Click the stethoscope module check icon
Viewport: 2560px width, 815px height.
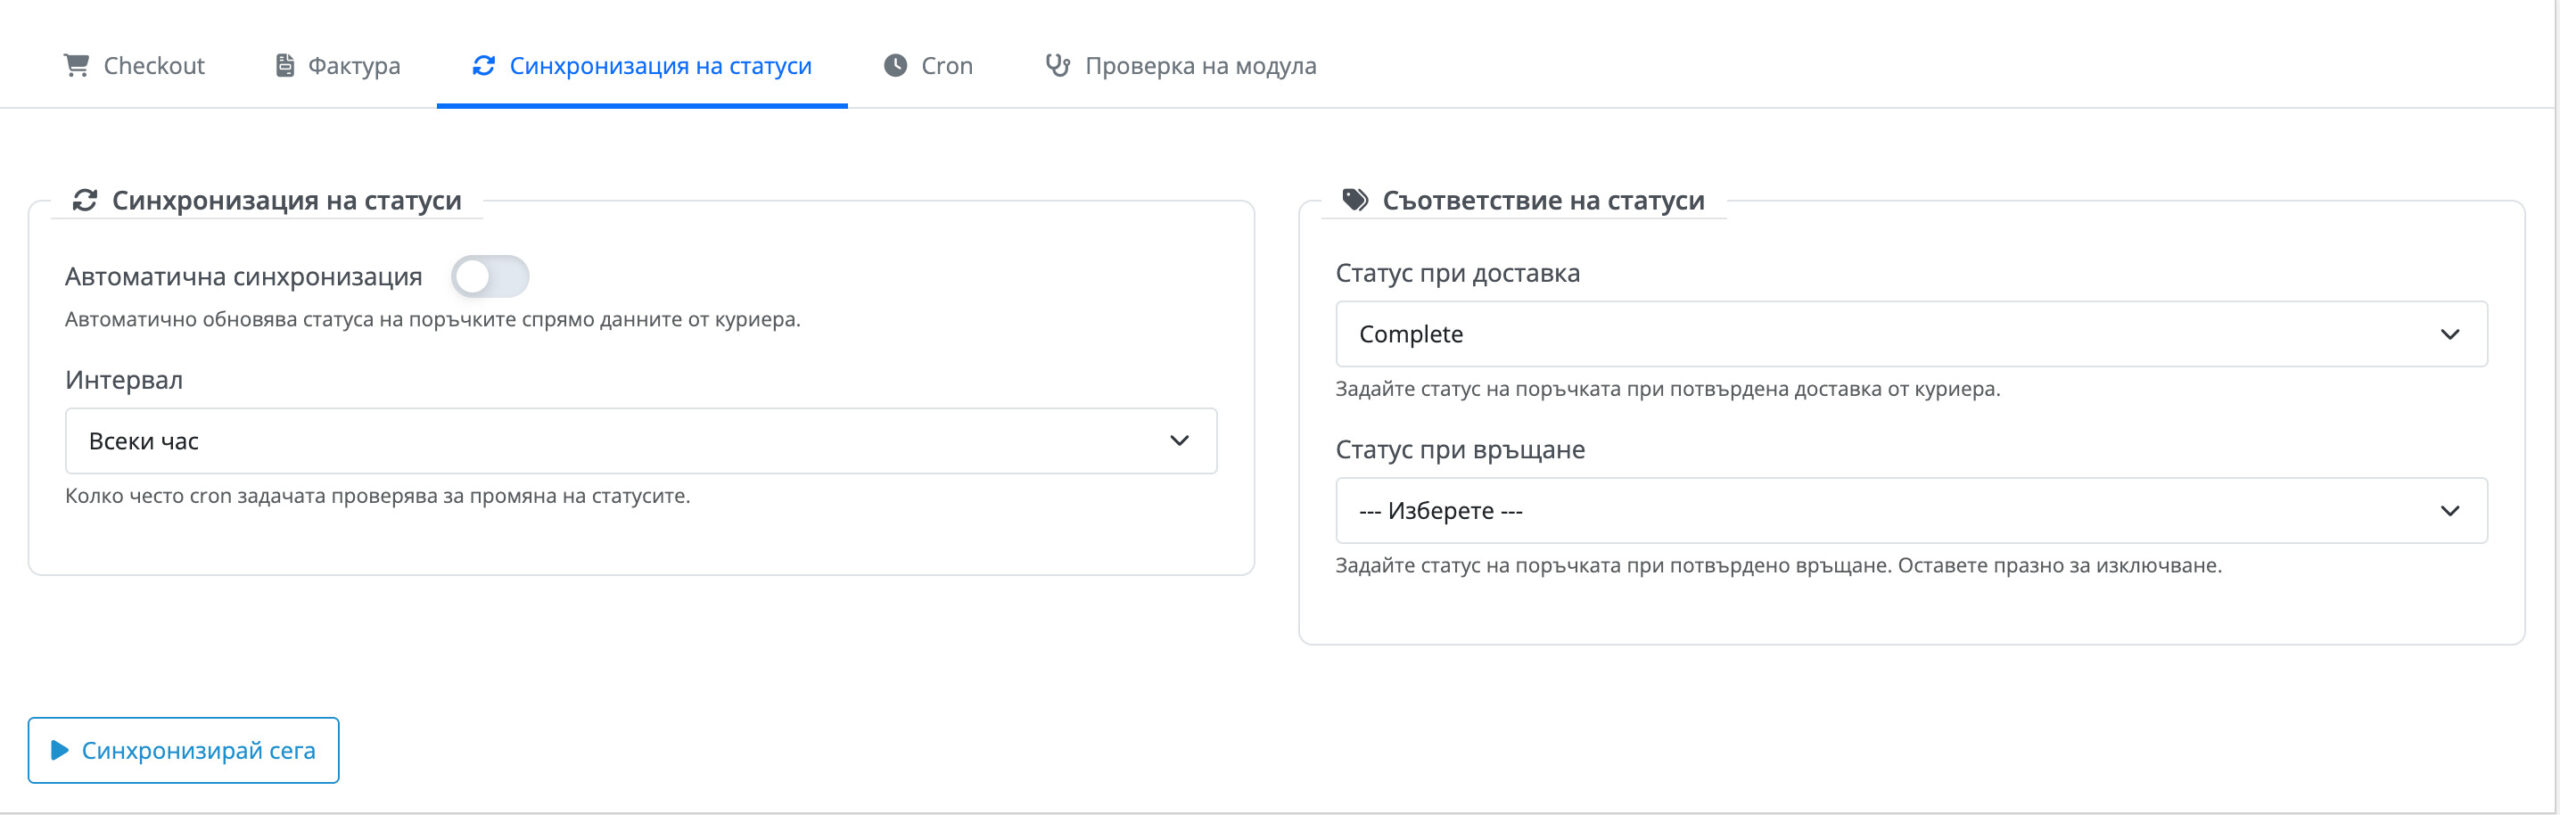[x=1057, y=66]
